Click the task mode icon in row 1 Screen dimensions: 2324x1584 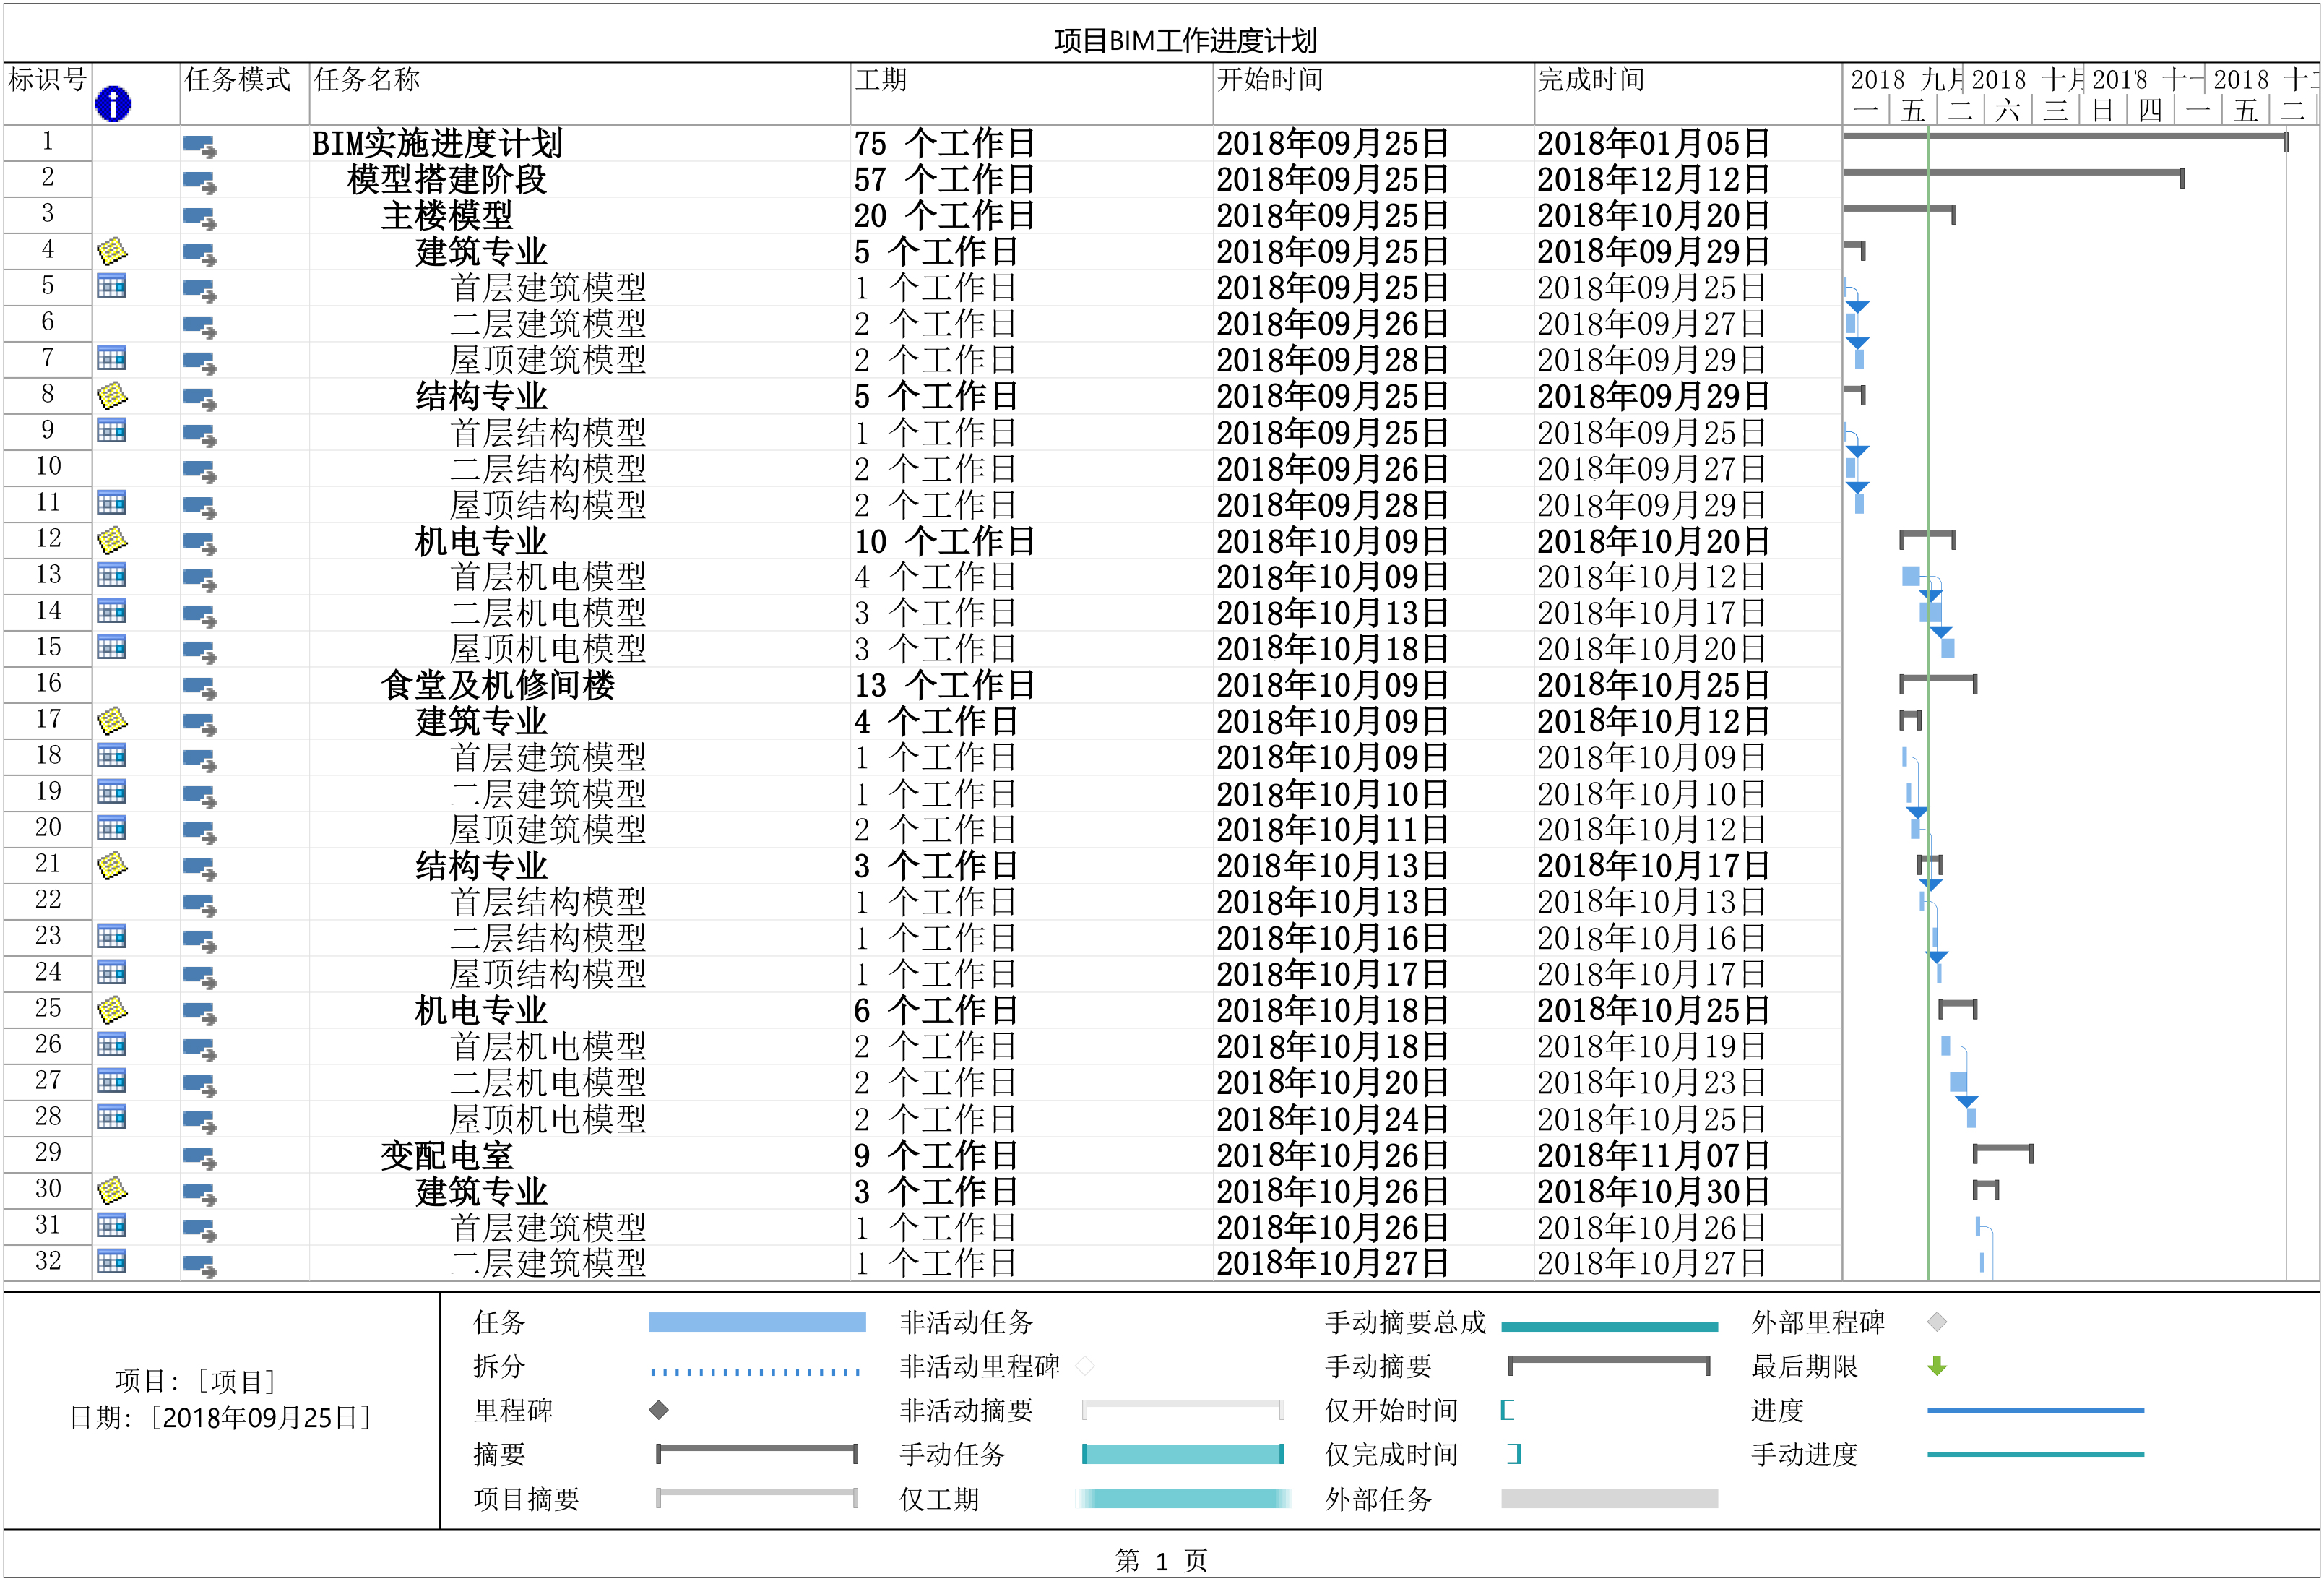point(200,146)
